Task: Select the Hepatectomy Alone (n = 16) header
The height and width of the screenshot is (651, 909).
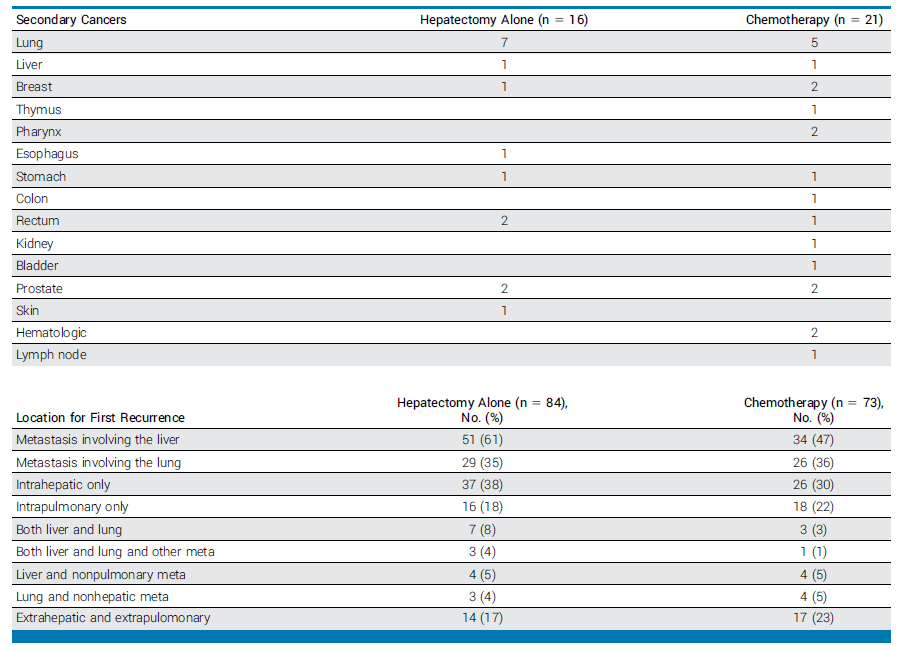Action: pos(503,20)
